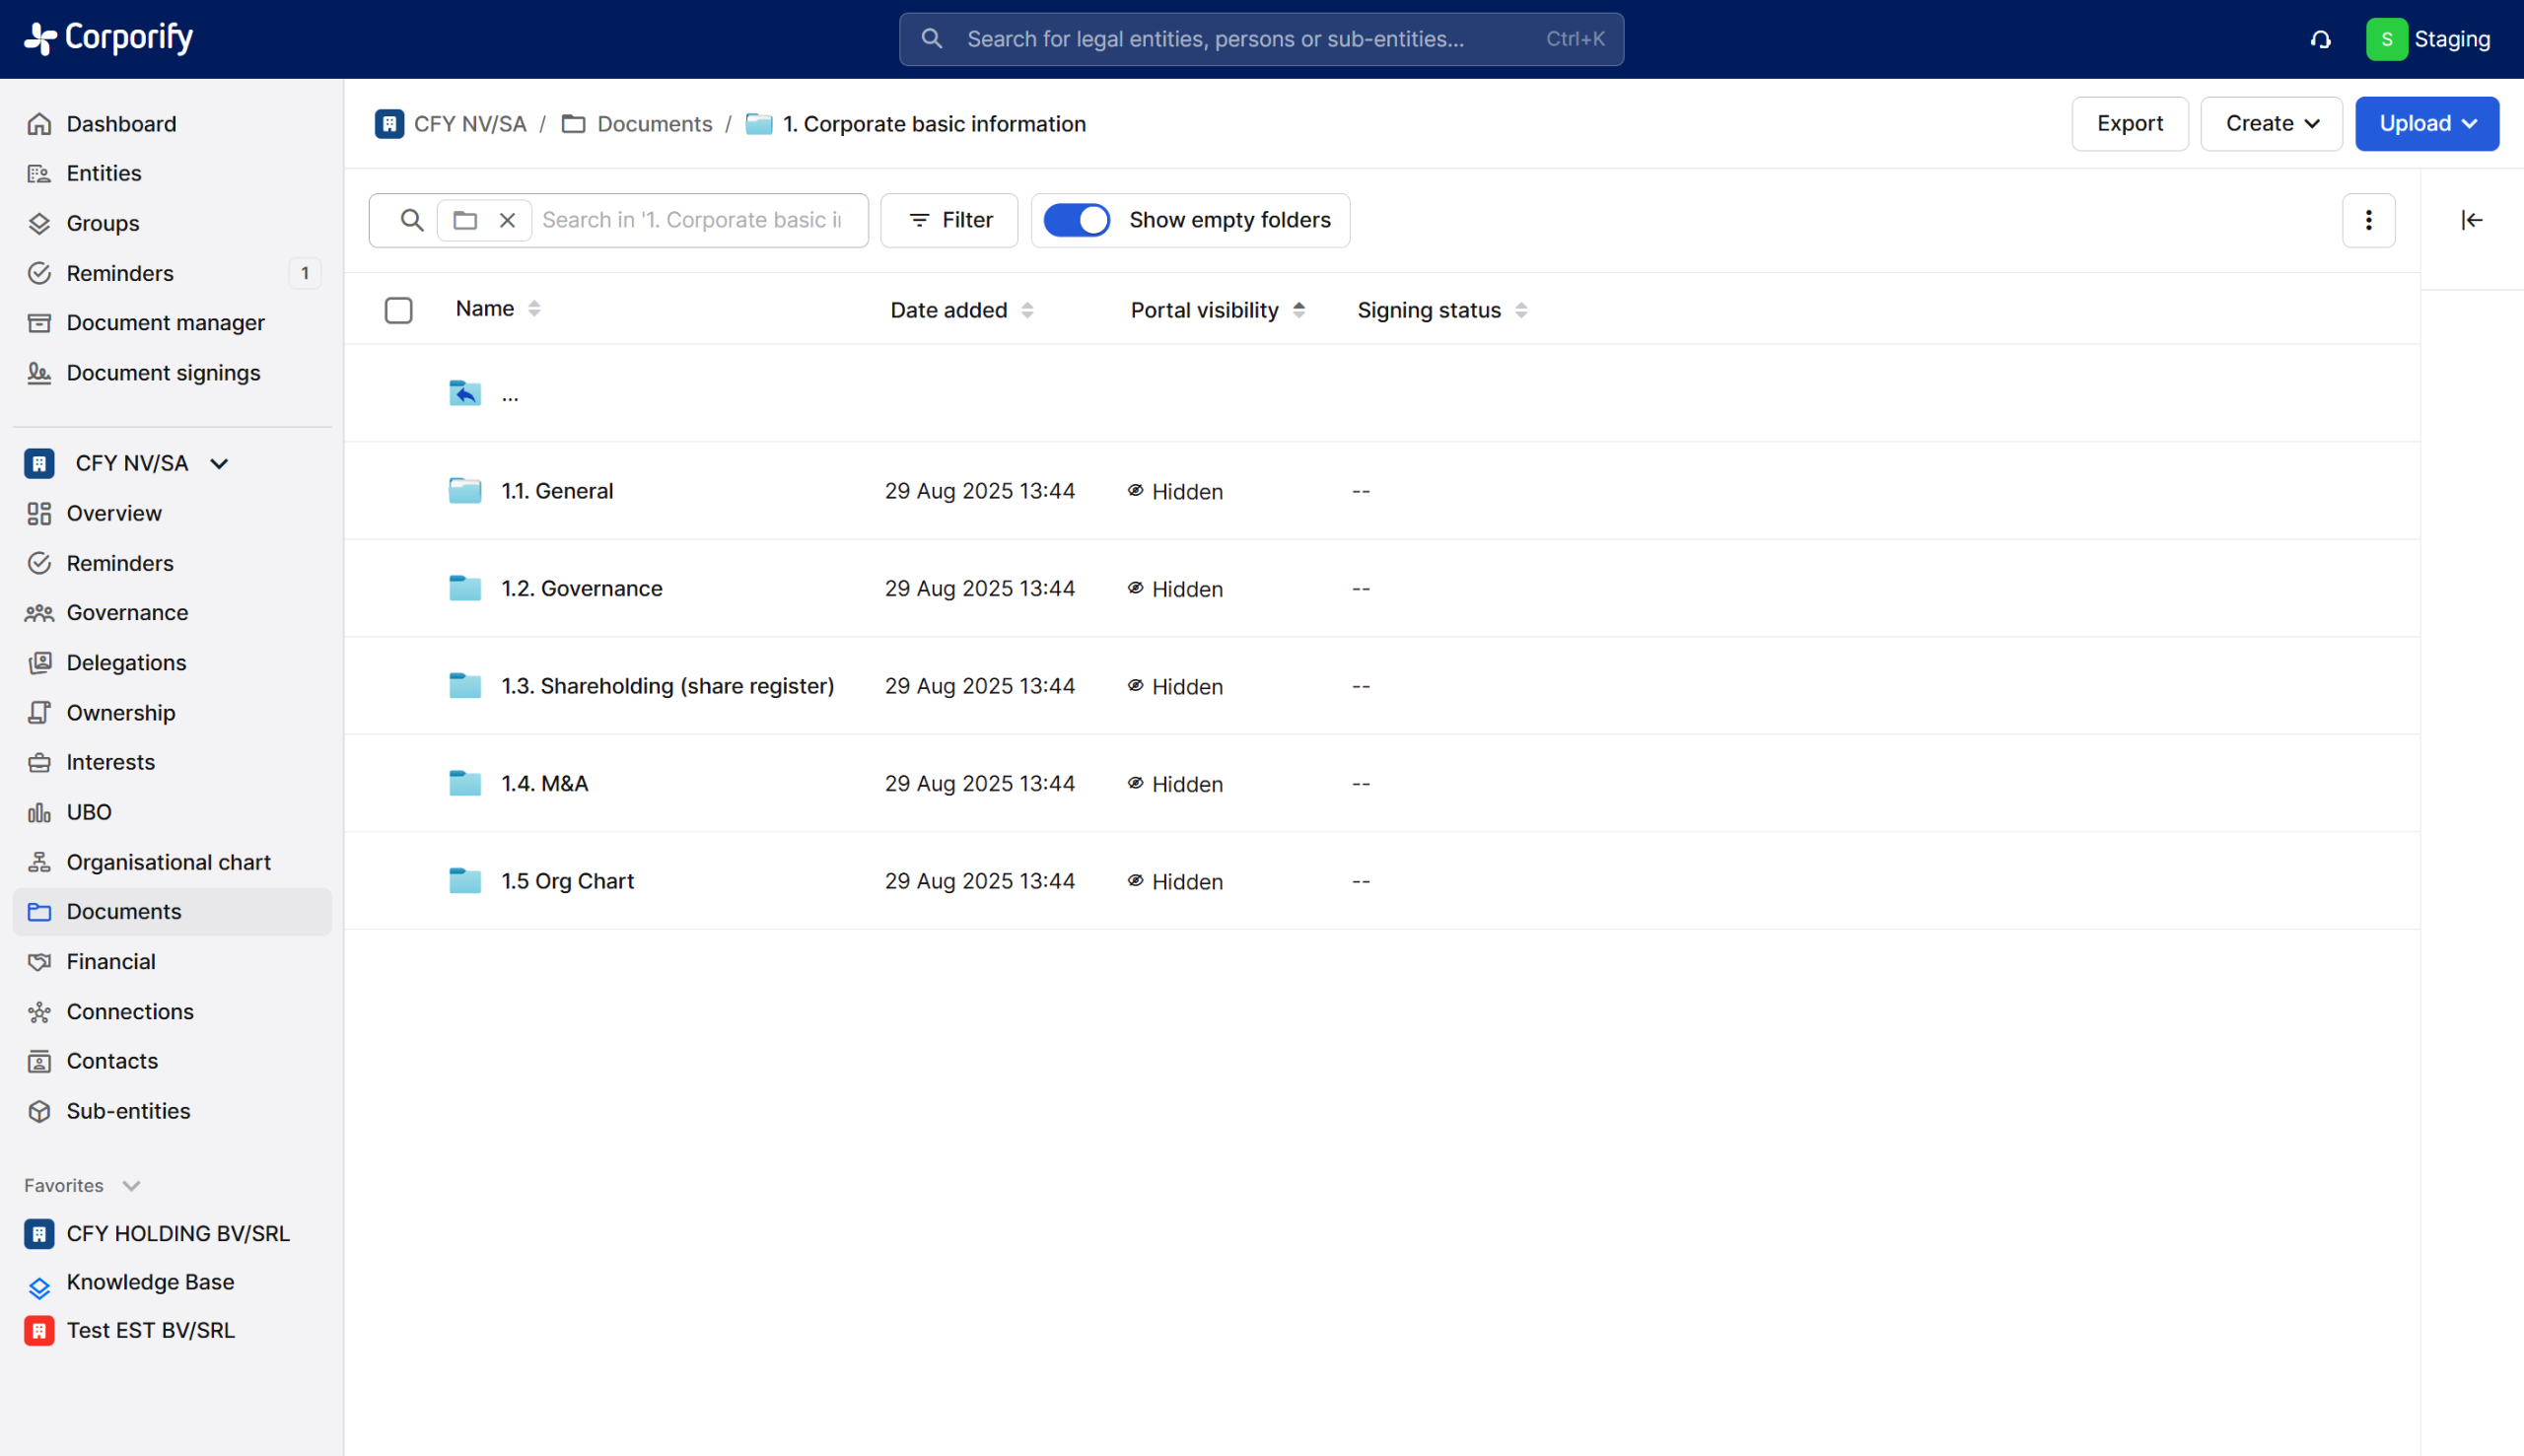
Task: Open the three-dot more options menu
Action: (x=2368, y=220)
